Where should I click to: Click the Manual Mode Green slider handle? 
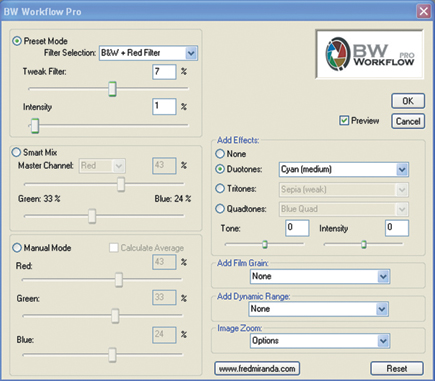115,315
